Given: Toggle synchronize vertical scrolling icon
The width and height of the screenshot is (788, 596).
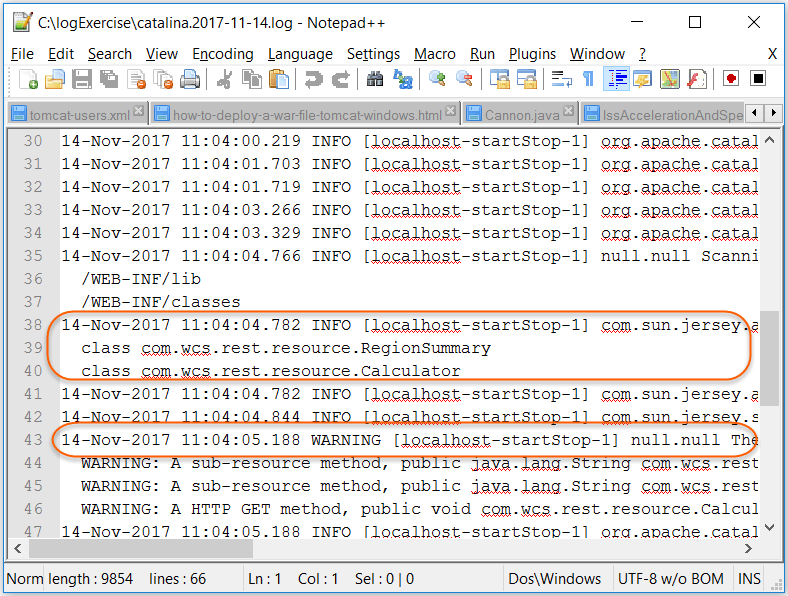Looking at the screenshot, I should point(500,79).
